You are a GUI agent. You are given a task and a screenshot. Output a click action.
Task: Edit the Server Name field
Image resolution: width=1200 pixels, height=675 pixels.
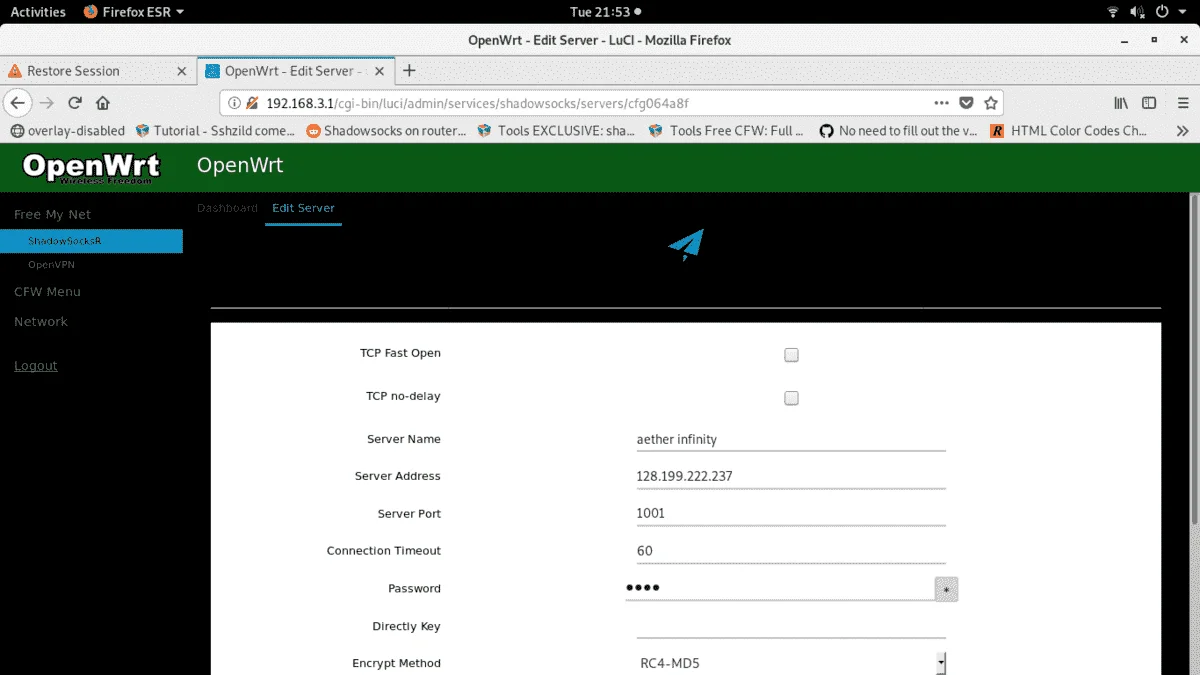tap(791, 440)
